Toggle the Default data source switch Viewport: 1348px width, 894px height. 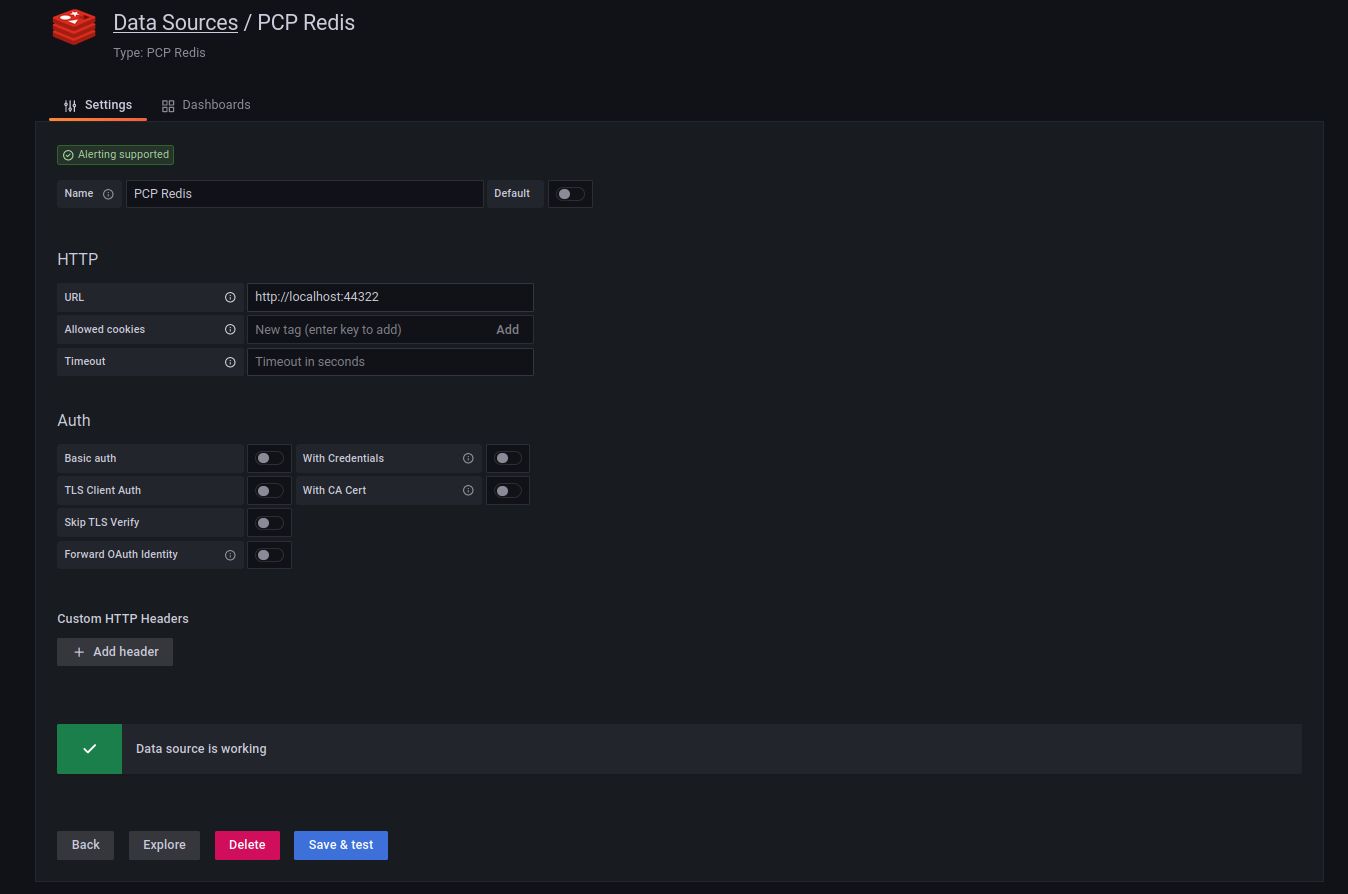coord(571,194)
